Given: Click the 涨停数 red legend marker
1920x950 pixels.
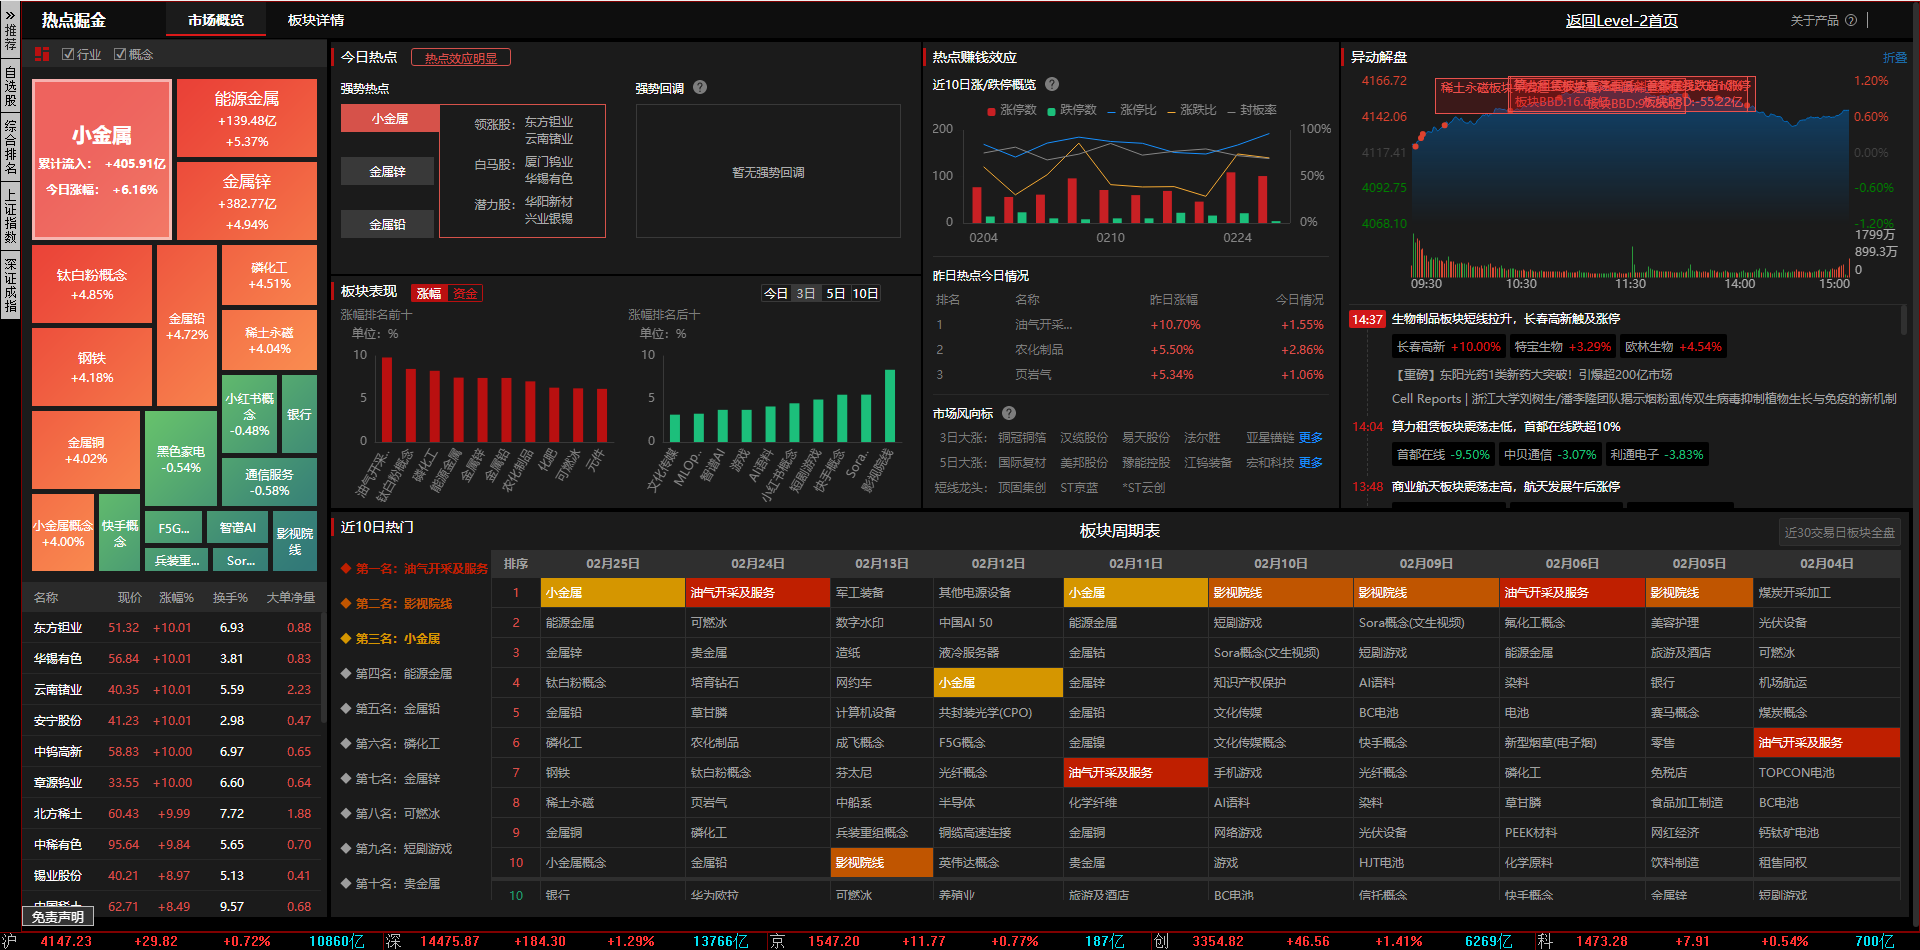Looking at the screenshot, I should coord(991,111).
